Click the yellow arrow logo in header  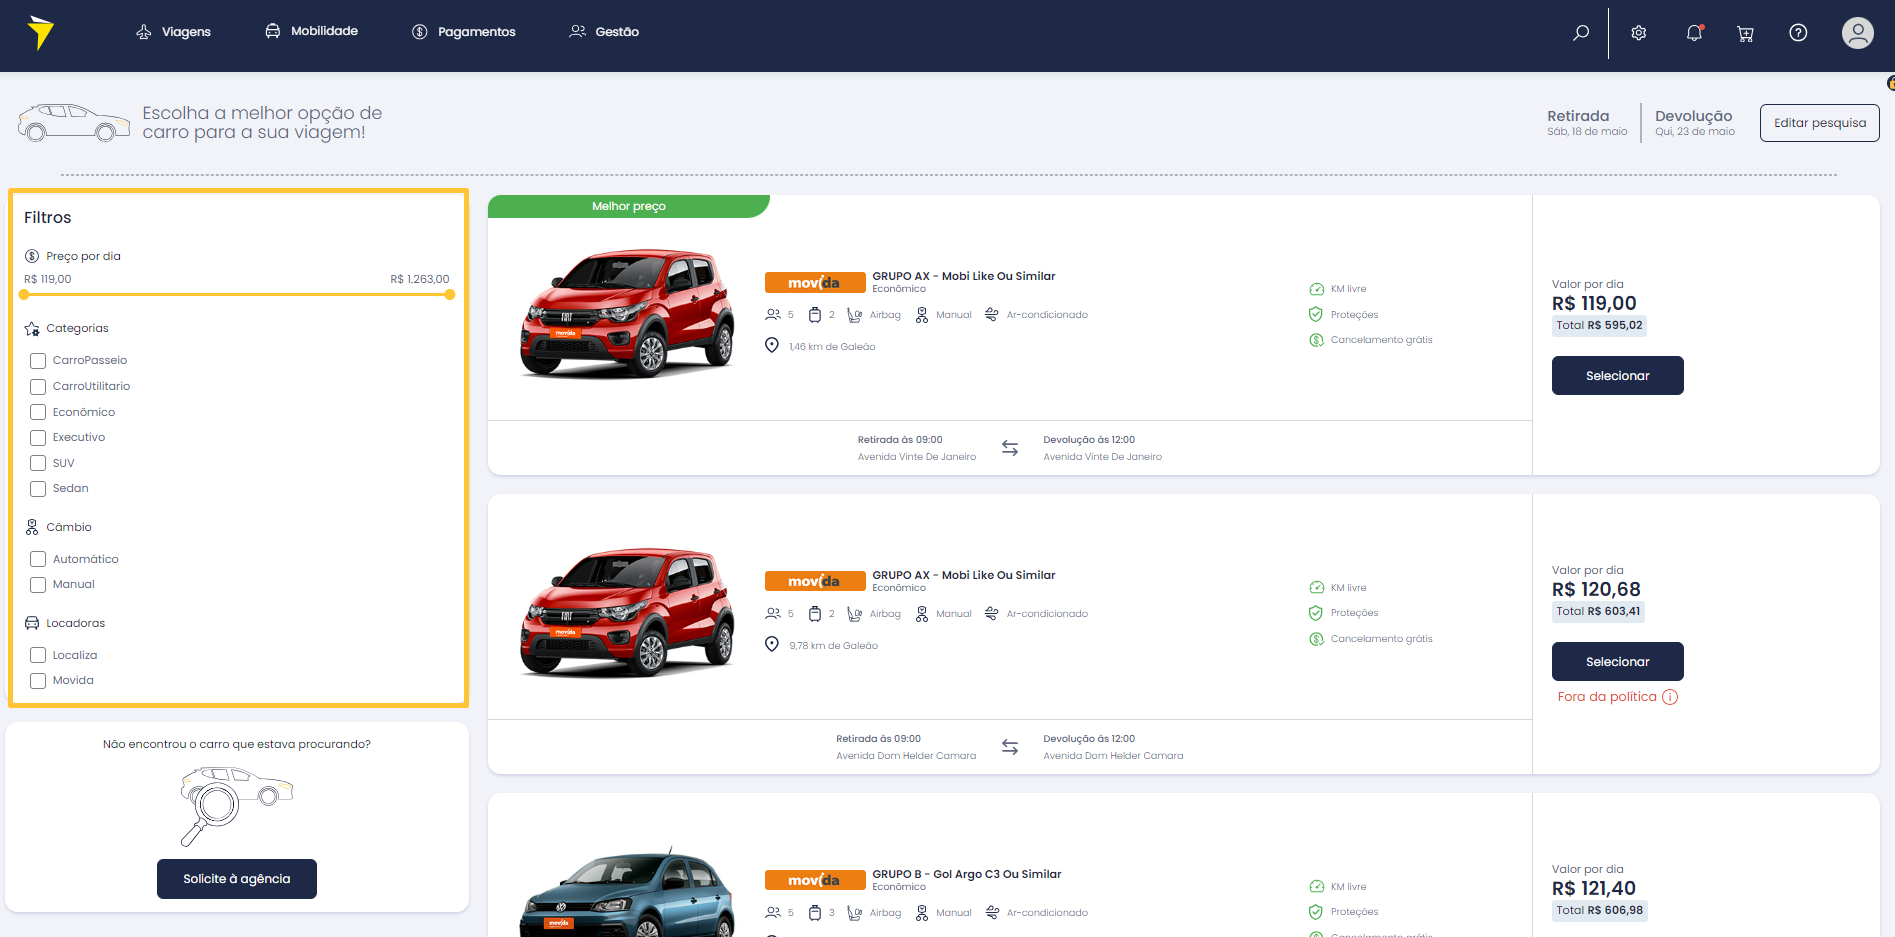tap(40, 32)
